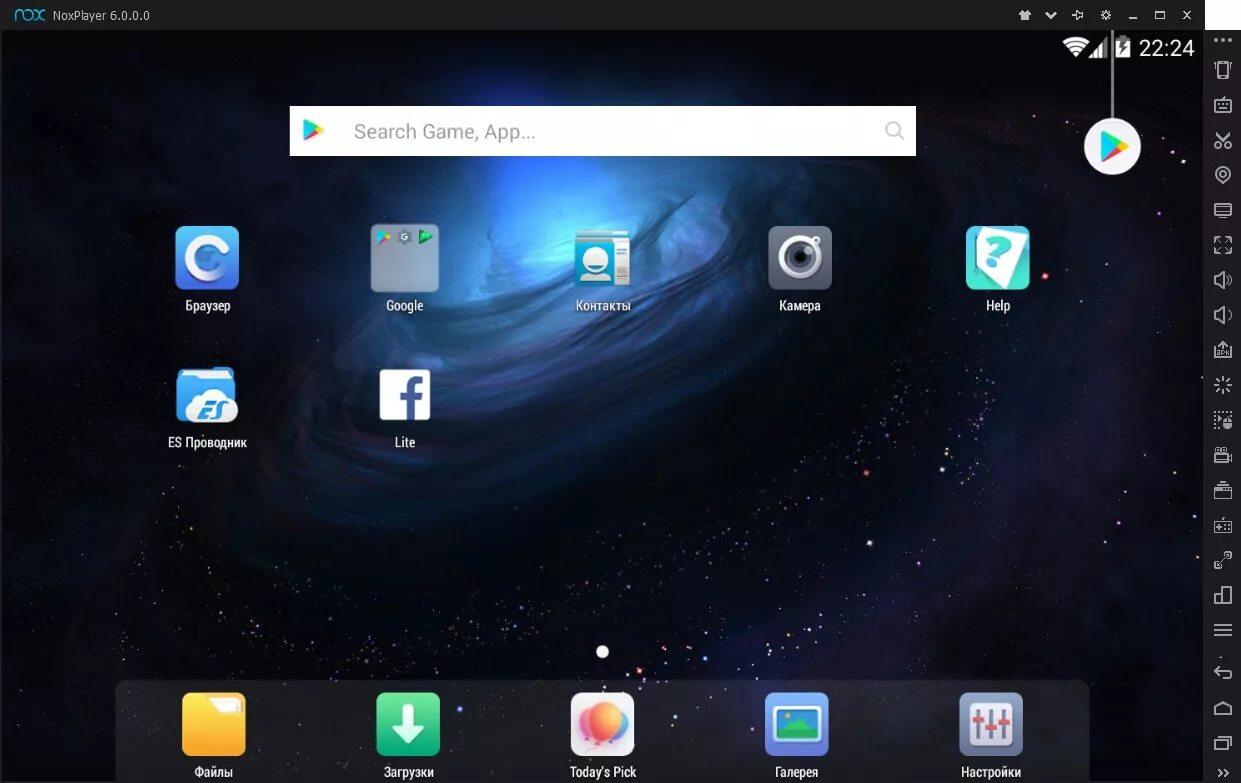Open Файлы in the dock
Viewport: 1241px width, 783px height.
pos(214,724)
